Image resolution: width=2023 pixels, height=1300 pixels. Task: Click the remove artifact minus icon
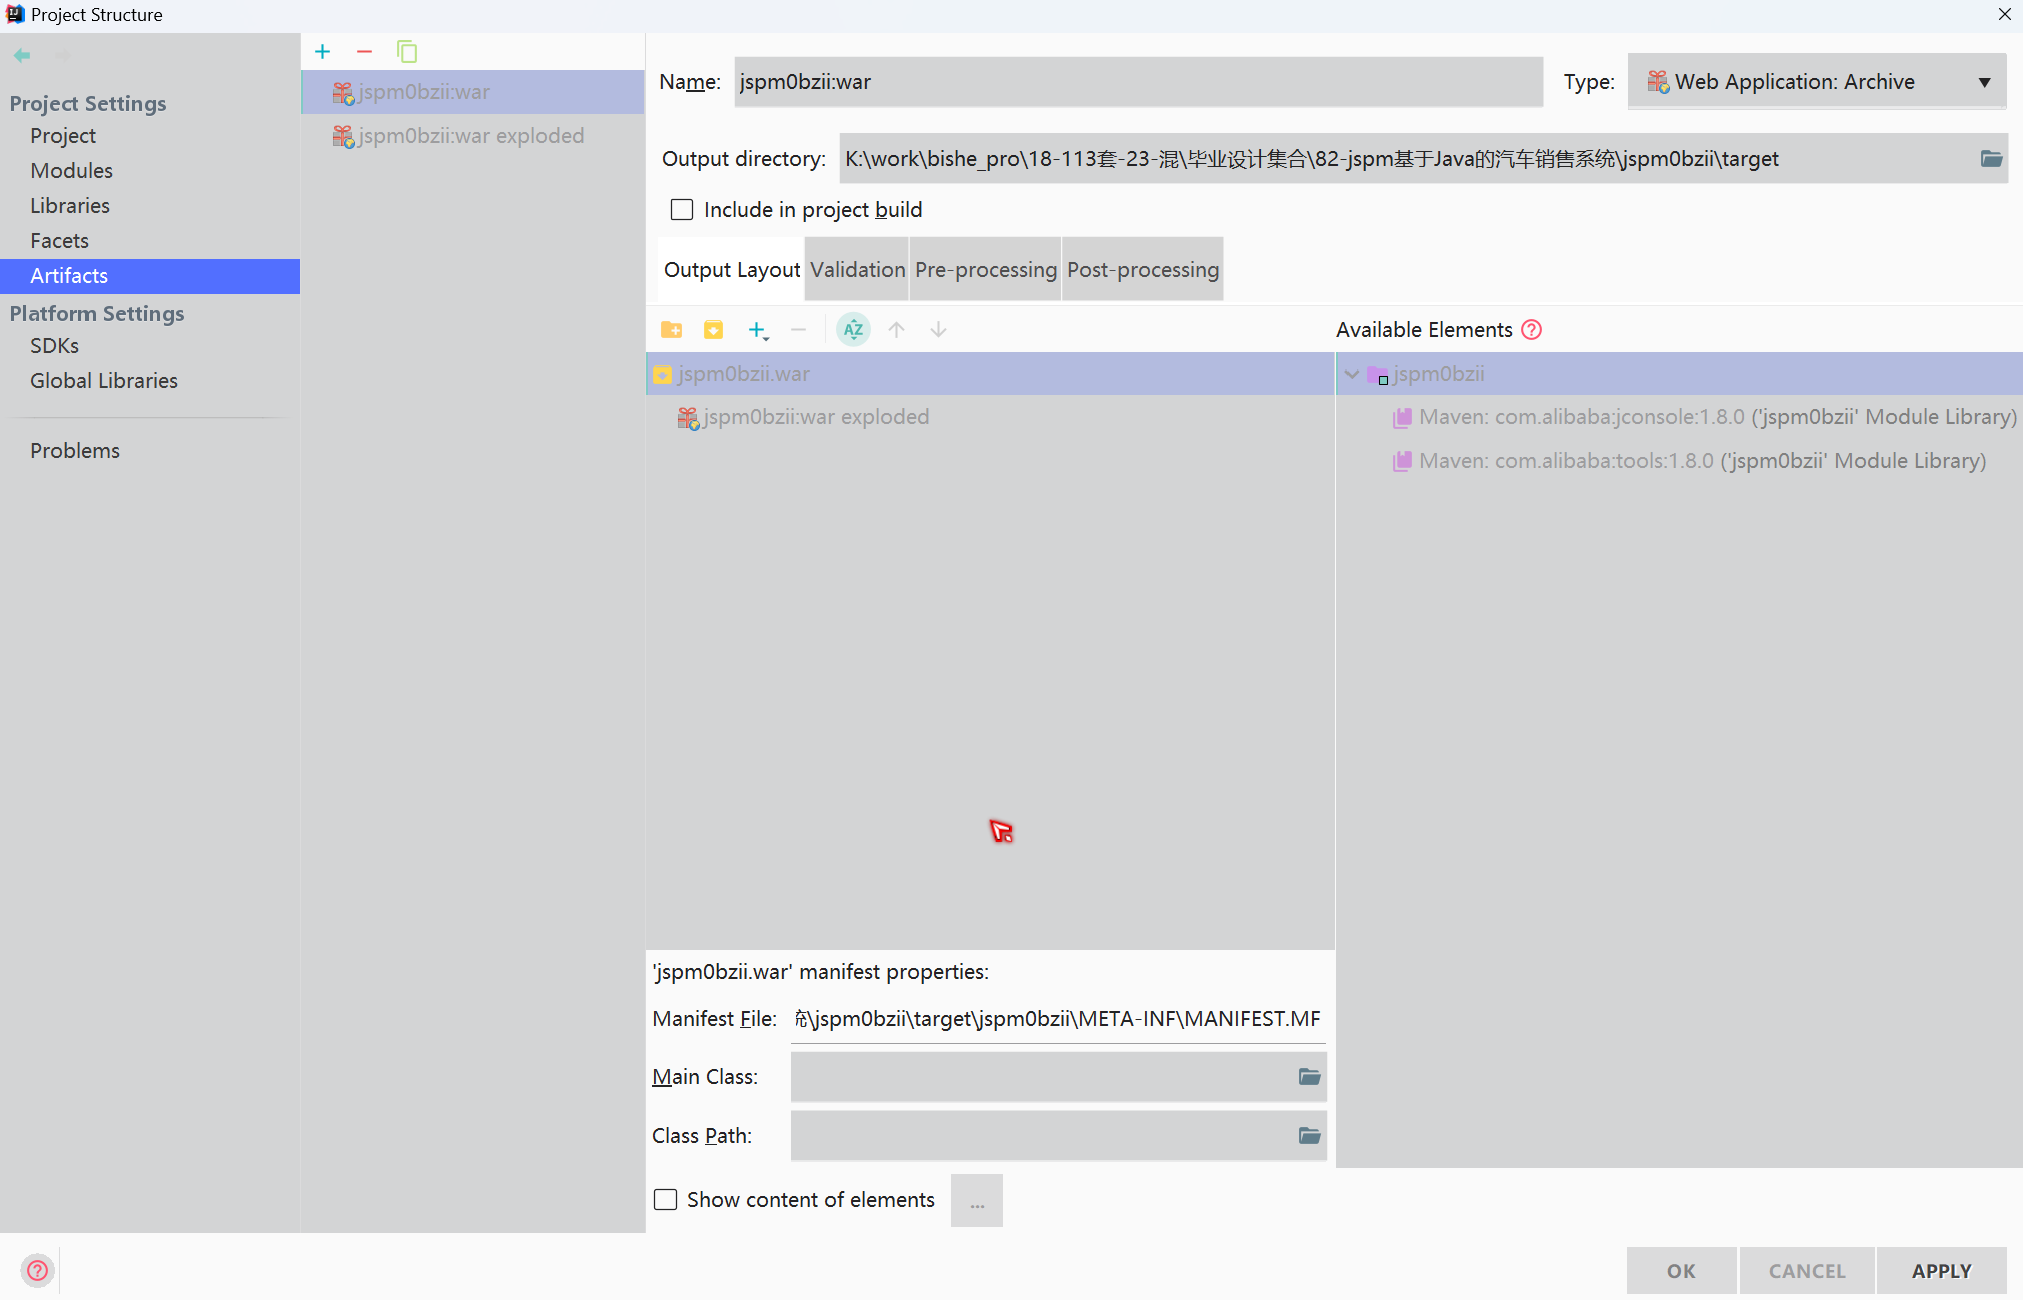pyautogui.click(x=364, y=52)
